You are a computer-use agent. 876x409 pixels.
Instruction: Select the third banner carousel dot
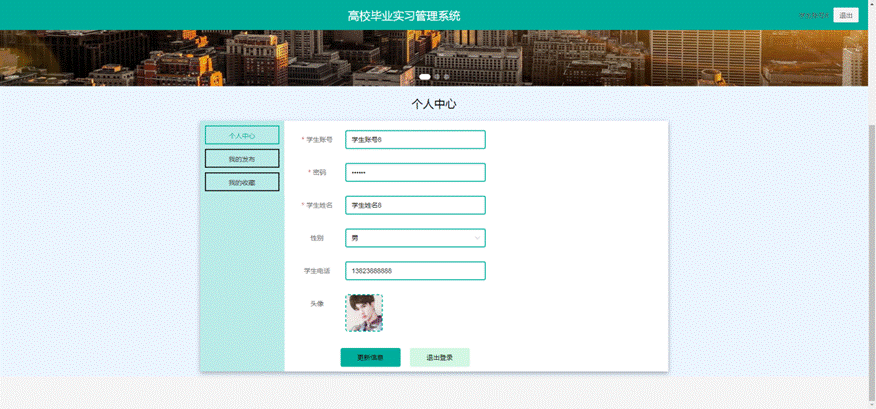coord(446,77)
